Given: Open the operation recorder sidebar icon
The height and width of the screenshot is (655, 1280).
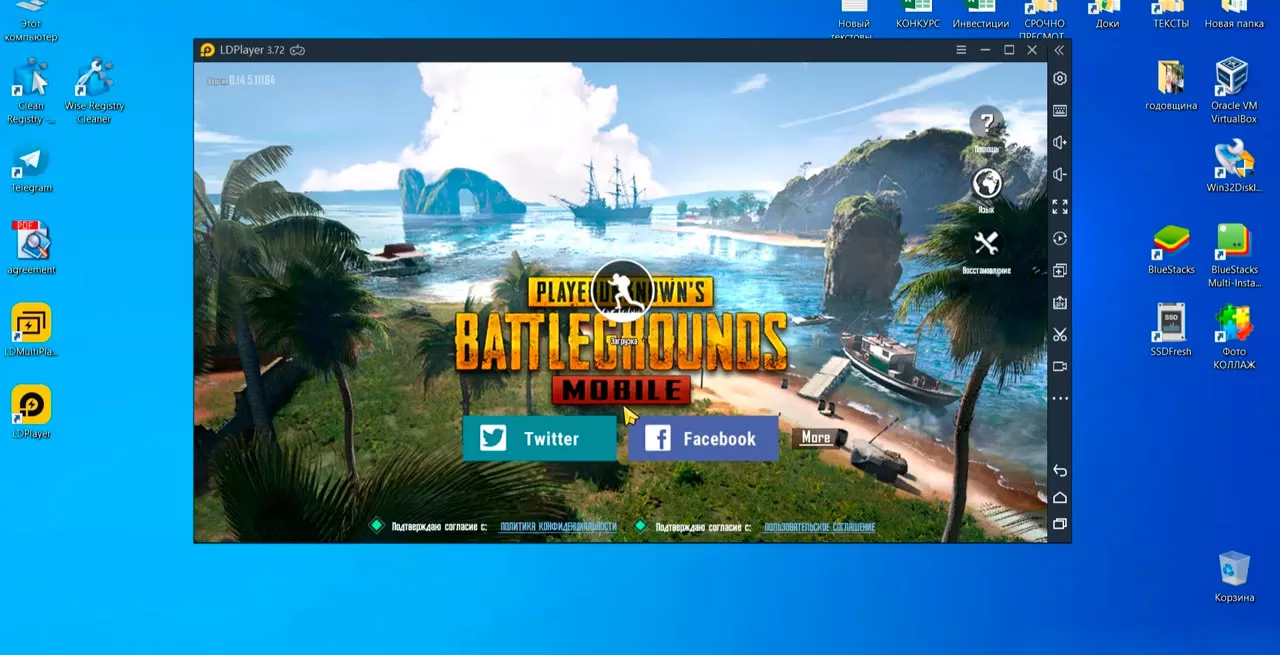Looking at the screenshot, I should click(x=1060, y=239).
